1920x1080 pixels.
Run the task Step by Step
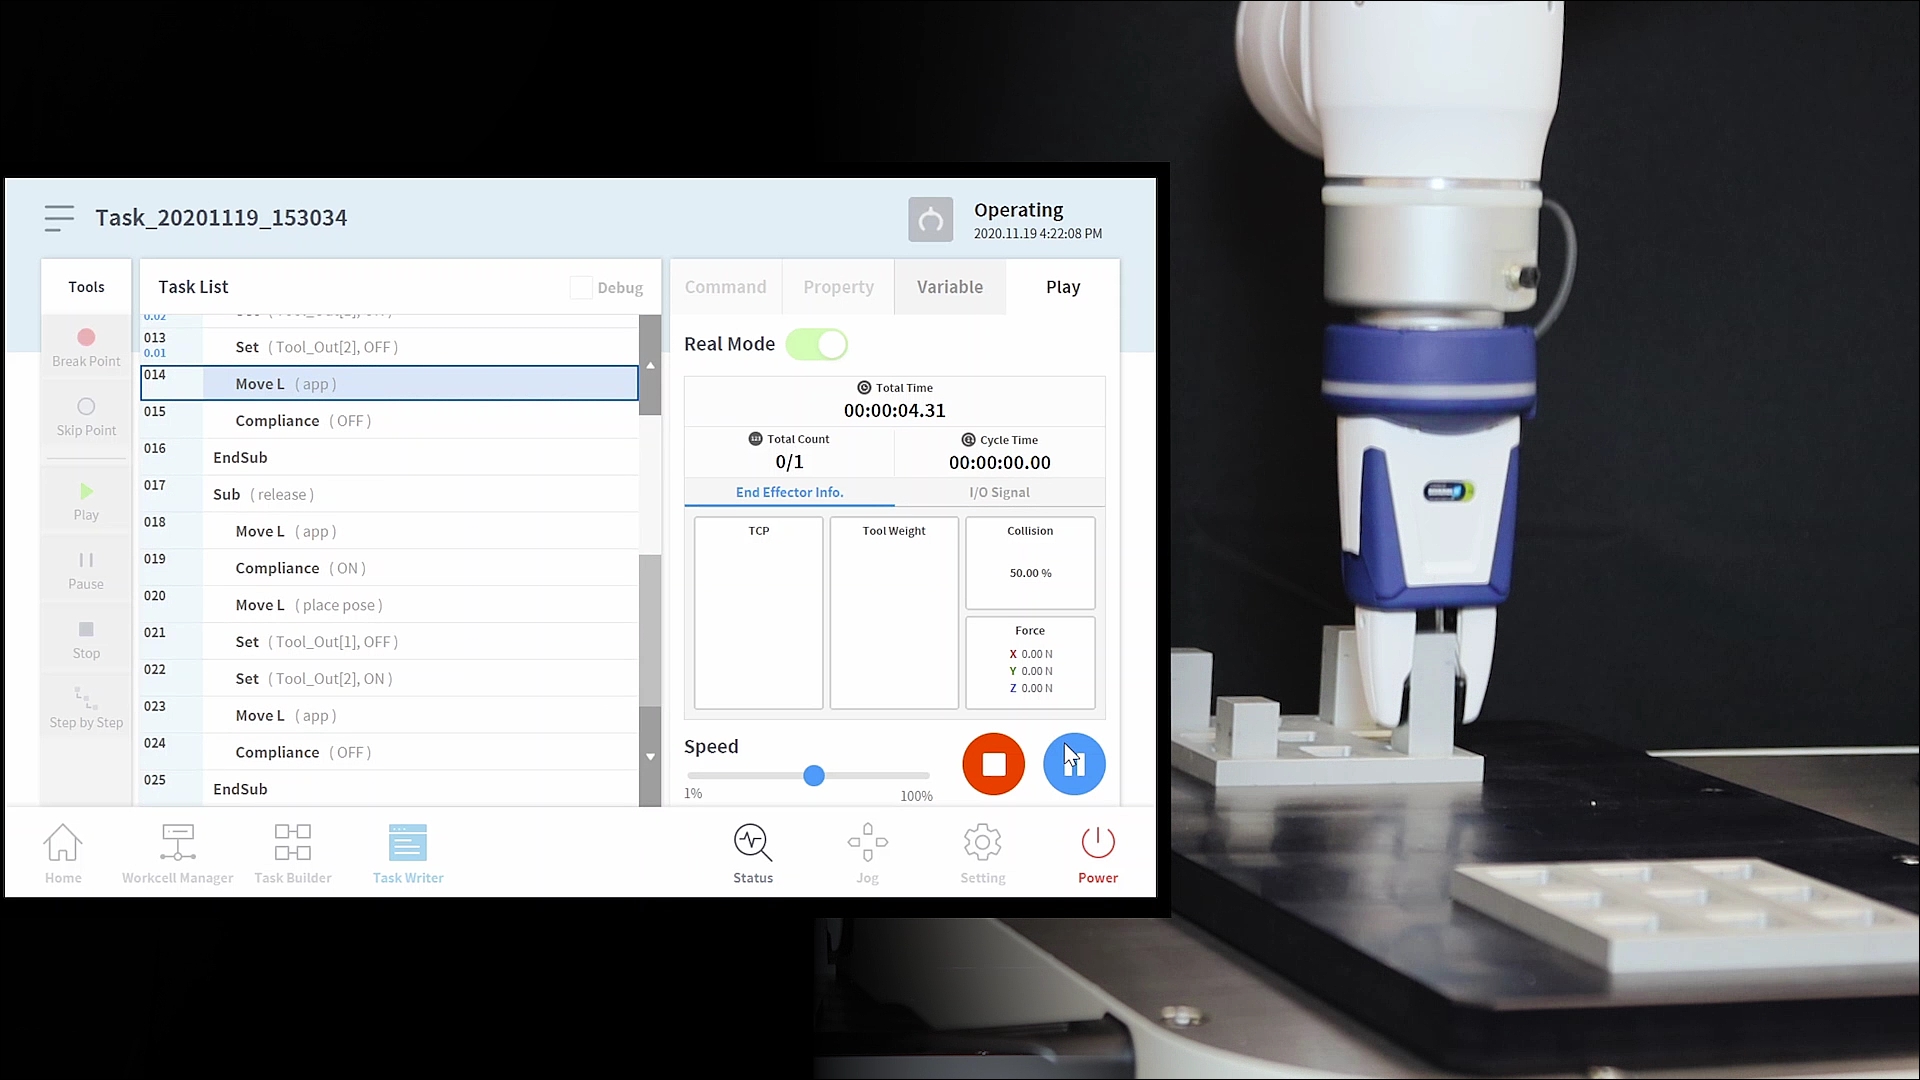[86, 708]
